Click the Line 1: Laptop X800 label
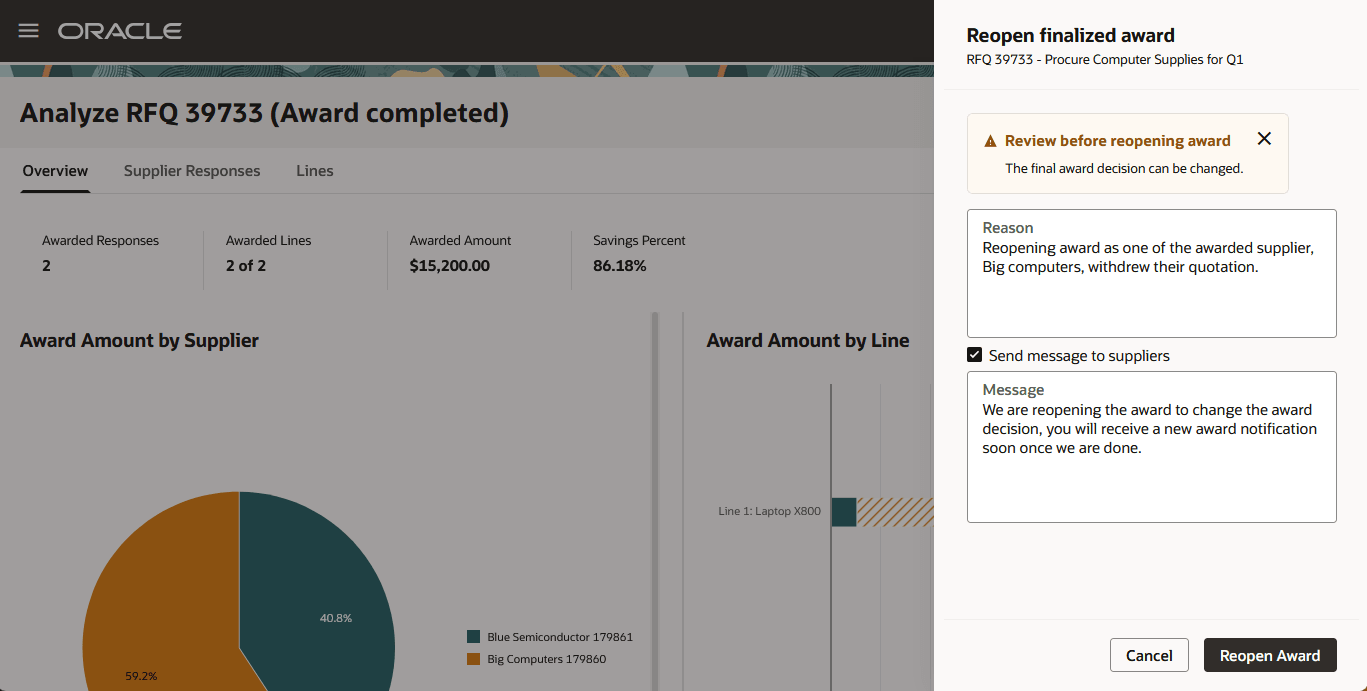The image size is (1367, 691). [769, 511]
